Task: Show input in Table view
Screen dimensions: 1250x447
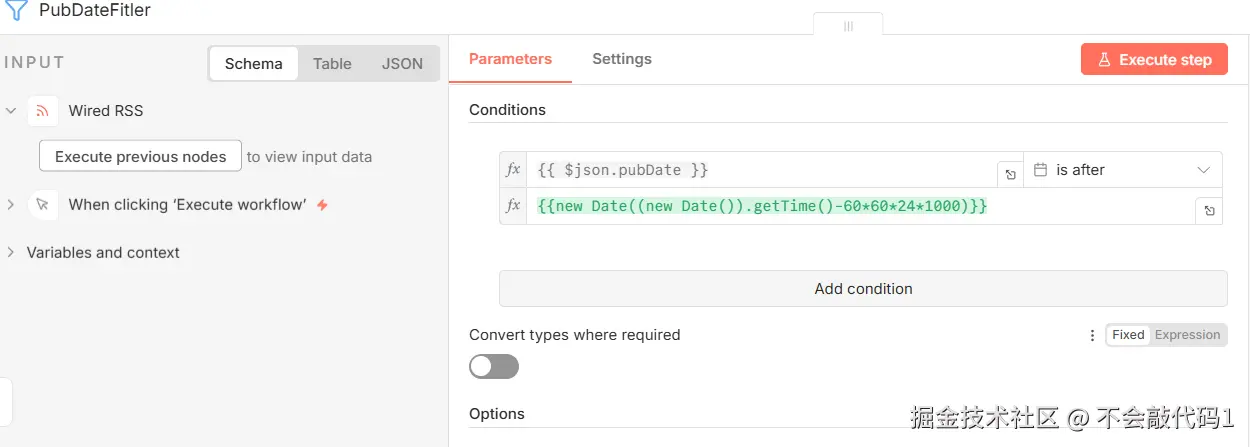Action: [x=332, y=64]
